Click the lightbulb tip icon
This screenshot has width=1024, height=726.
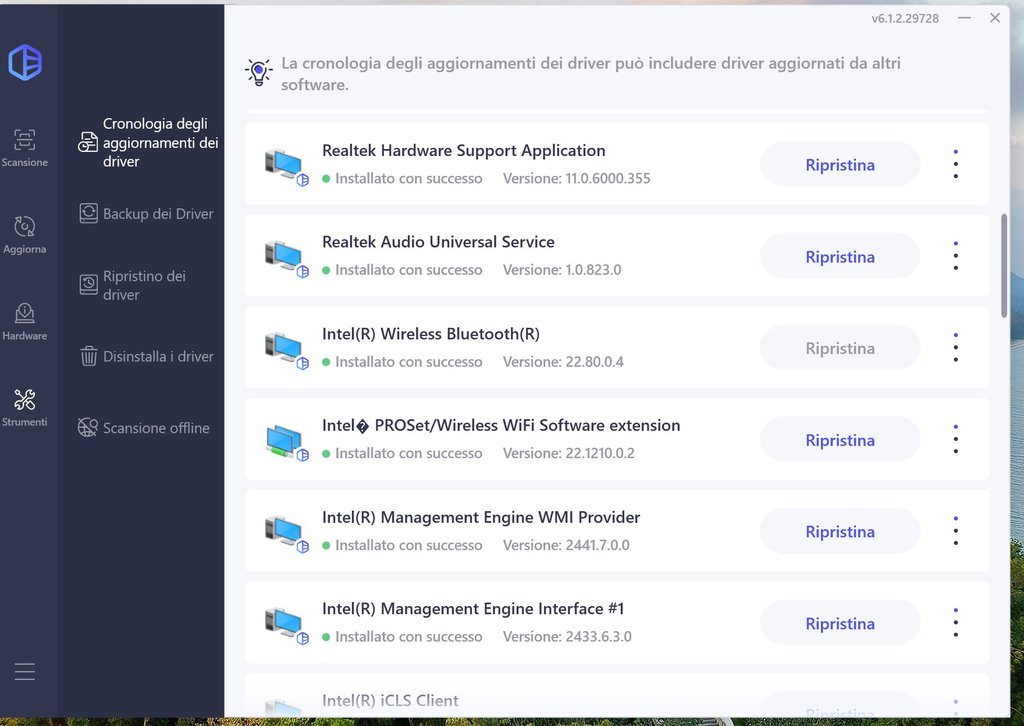click(x=259, y=72)
